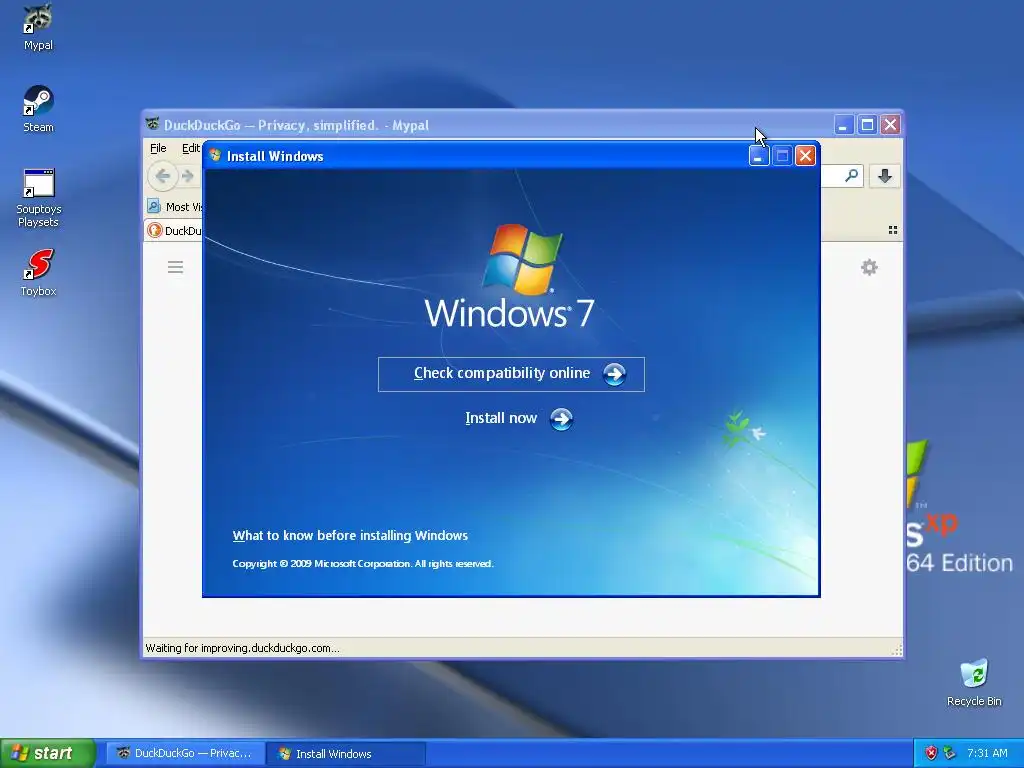Click the Check compatibility online arrow icon
Viewport: 1024px width, 768px height.
(614, 374)
